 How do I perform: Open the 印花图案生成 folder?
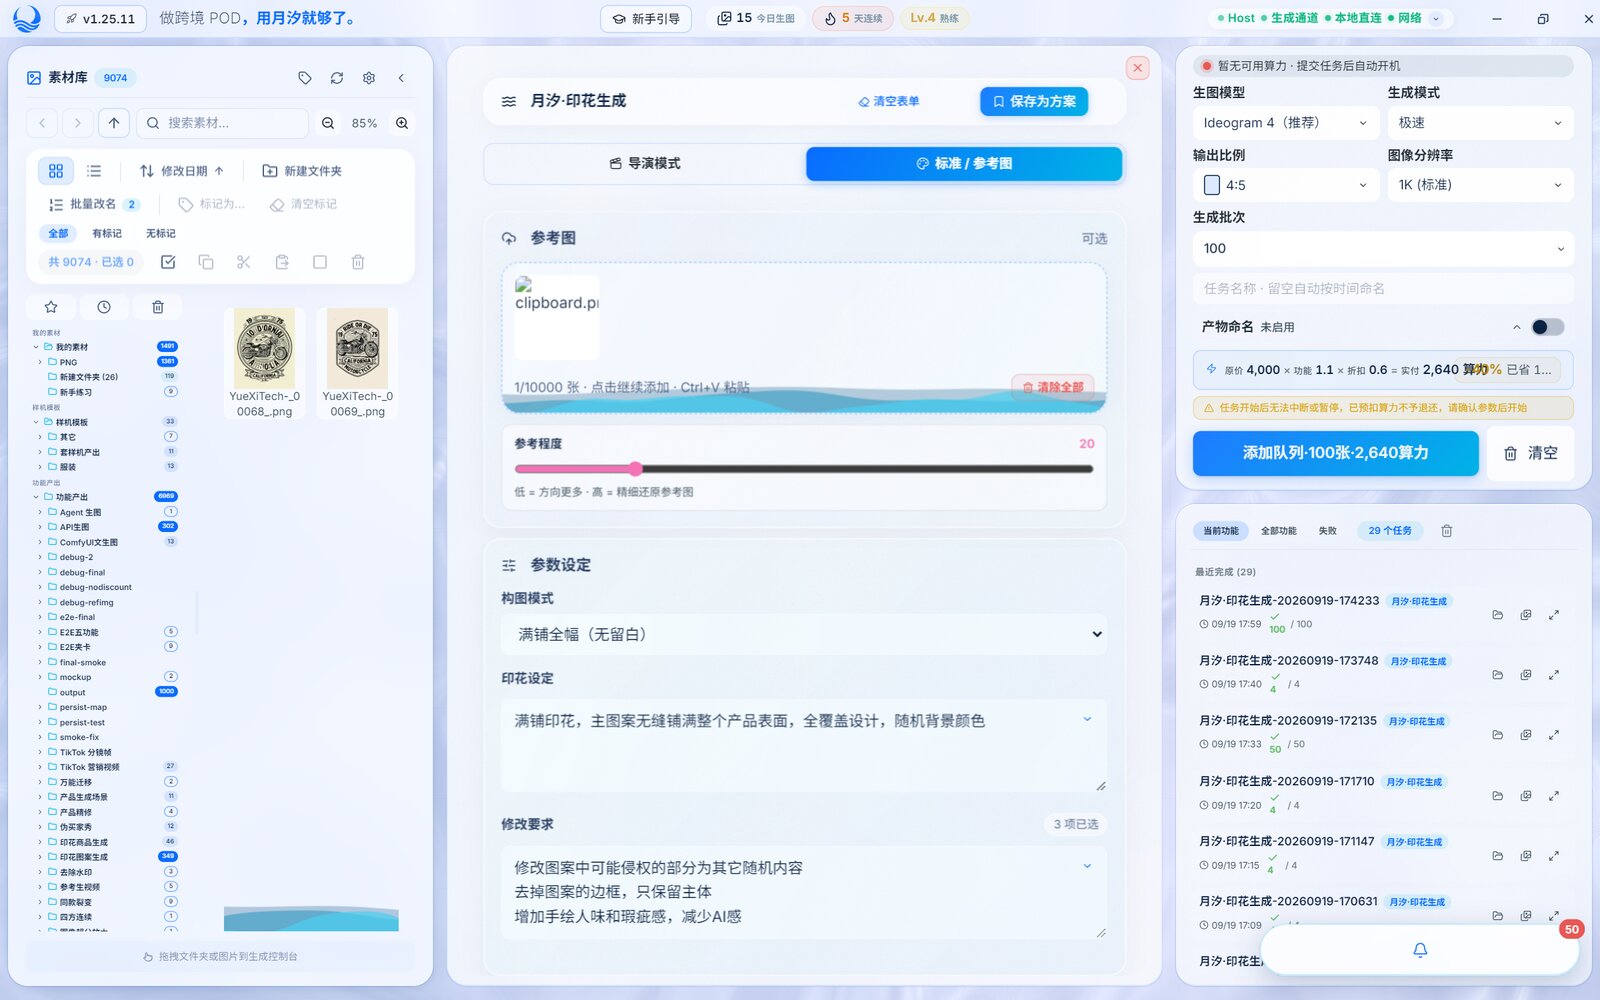[84, 857]
